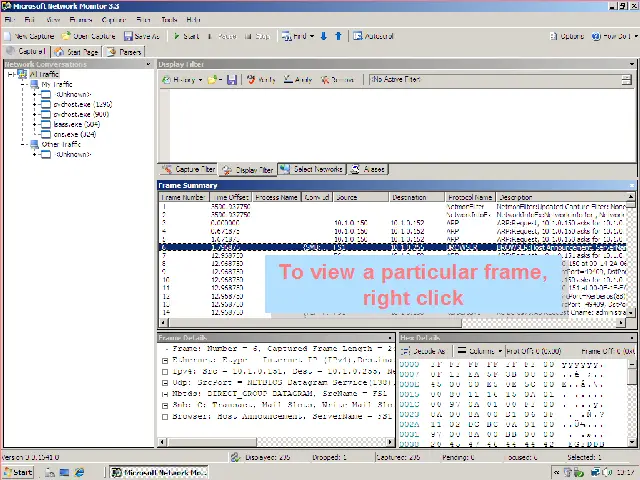Viewport: 640px width, 480px height.
Task: Toggle the Autoscroll toolbar button
Action: tap(373, 36)
